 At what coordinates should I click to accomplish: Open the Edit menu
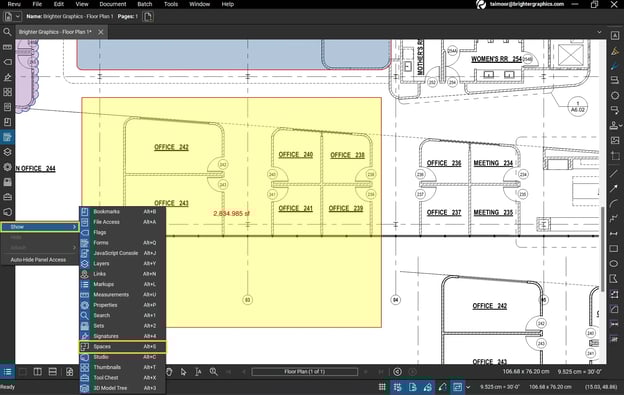pyautogui.click(x=59, y=4)
